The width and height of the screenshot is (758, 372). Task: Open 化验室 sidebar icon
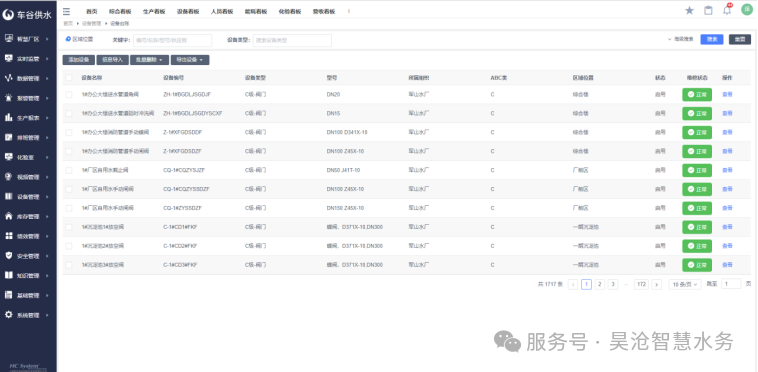click(8, 157)
